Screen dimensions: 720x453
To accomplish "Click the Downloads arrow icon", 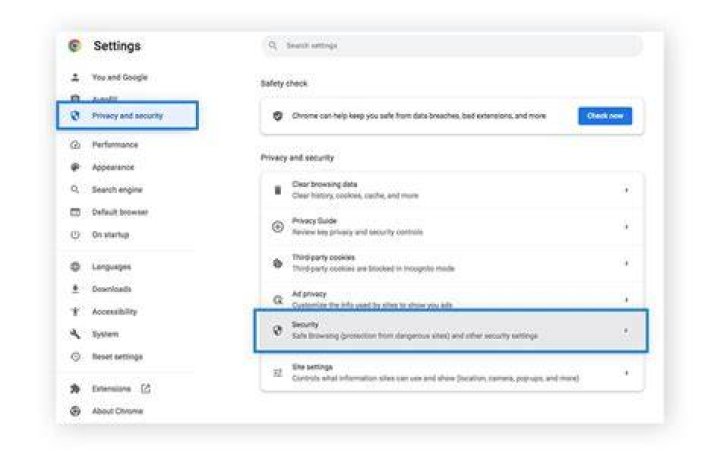I will pyautogui.click(x=75, y=289).
